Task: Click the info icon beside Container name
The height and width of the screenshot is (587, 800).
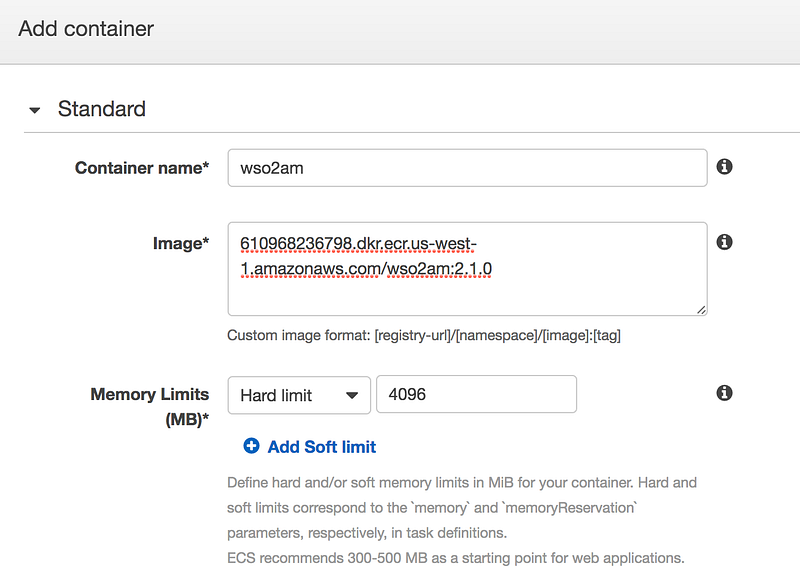Action: coord(725,167)
